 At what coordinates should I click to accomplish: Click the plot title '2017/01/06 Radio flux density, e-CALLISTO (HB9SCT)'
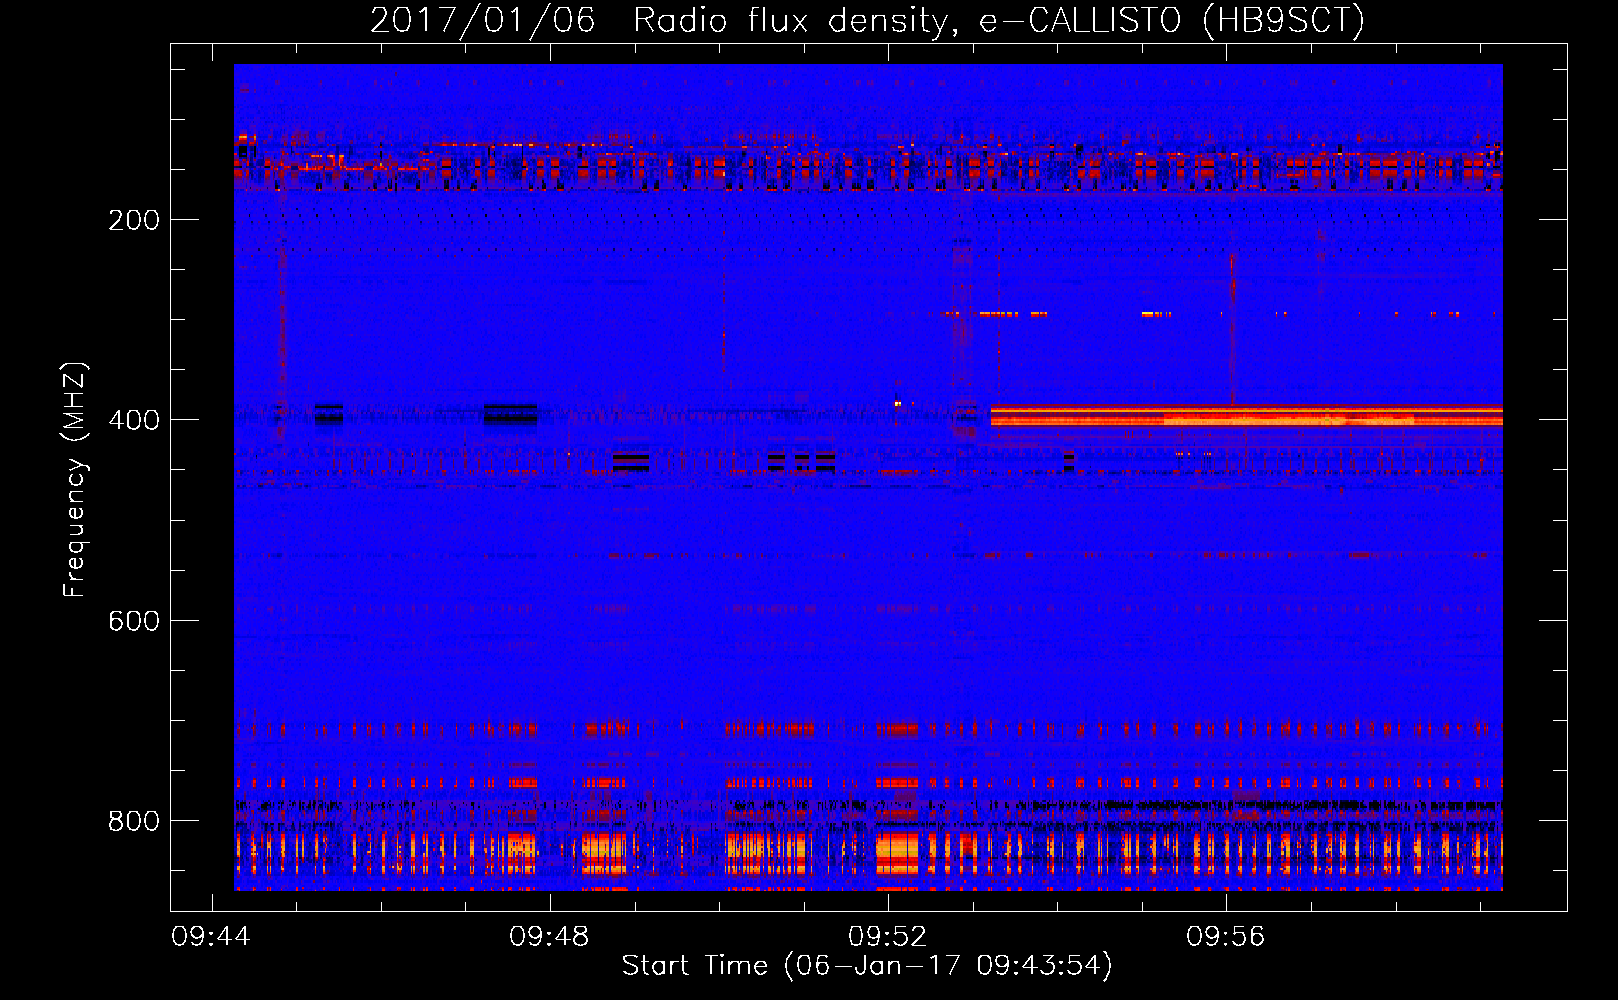(x=867, y=20)
